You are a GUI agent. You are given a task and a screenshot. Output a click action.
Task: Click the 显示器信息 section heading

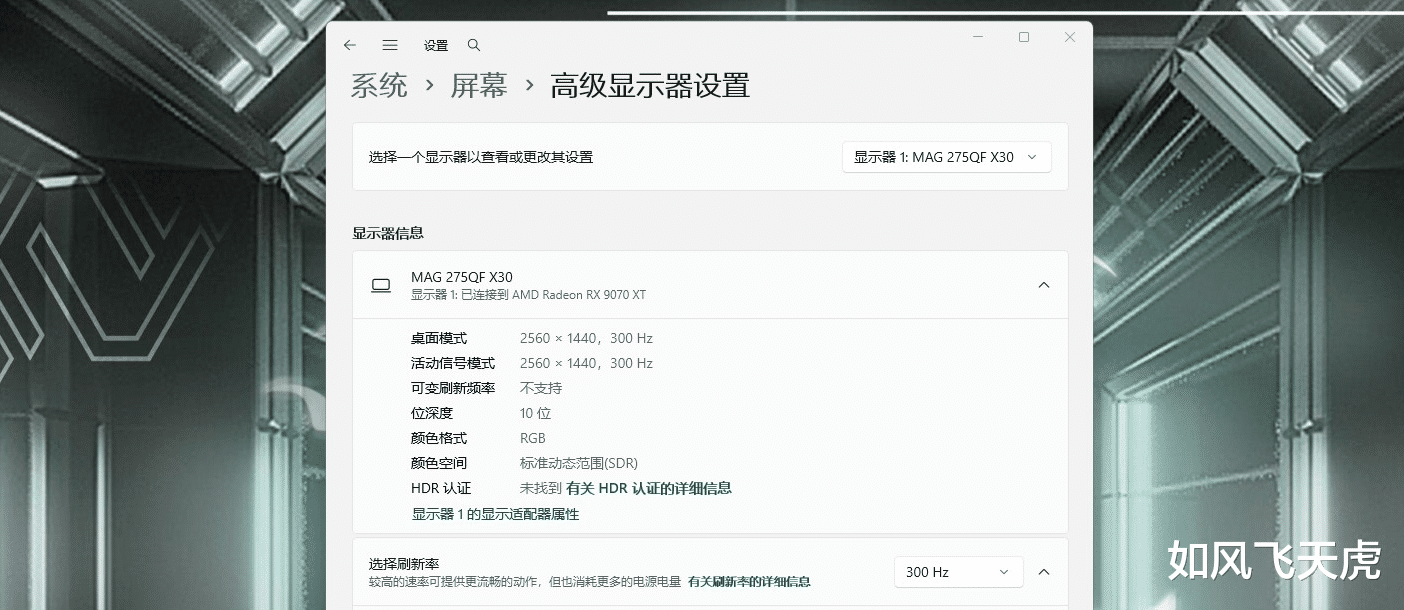coord(388,233)
